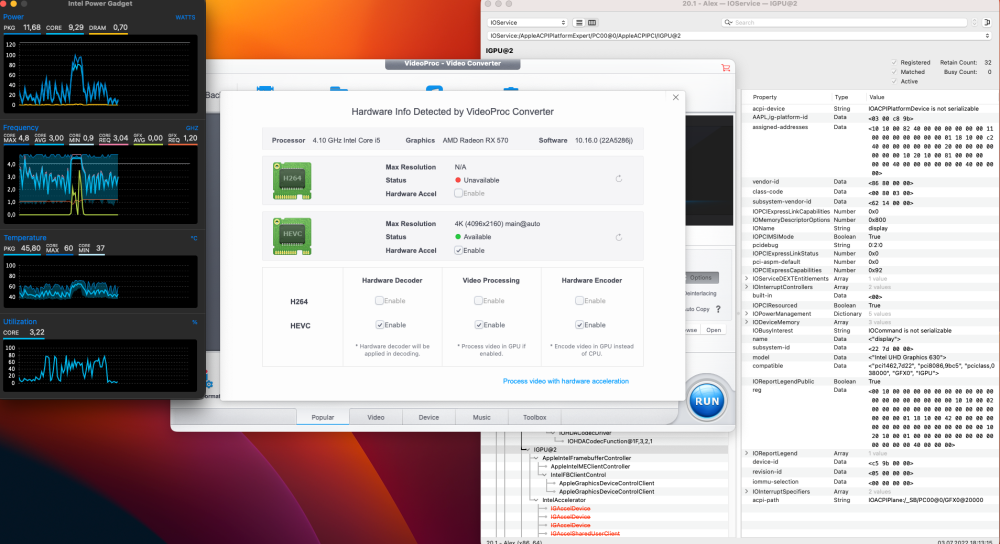Select the model property row
The width and height of the screenshot is (1000, 544).
coord(869,357)
